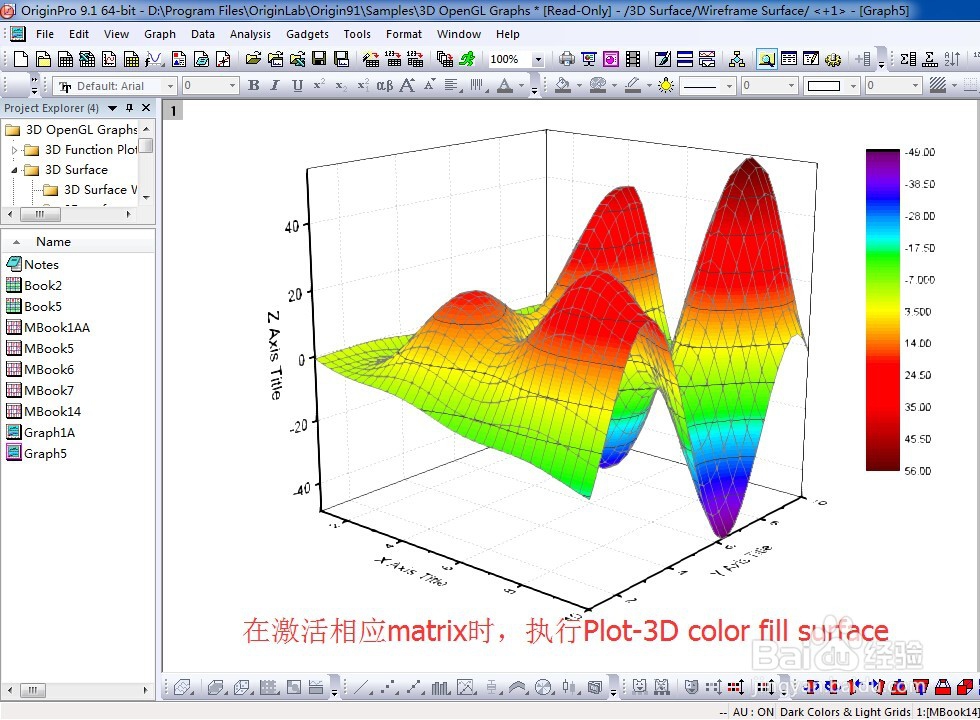Create a new function plot
This screenshot has height=720, width=980.
coord(154,59)
